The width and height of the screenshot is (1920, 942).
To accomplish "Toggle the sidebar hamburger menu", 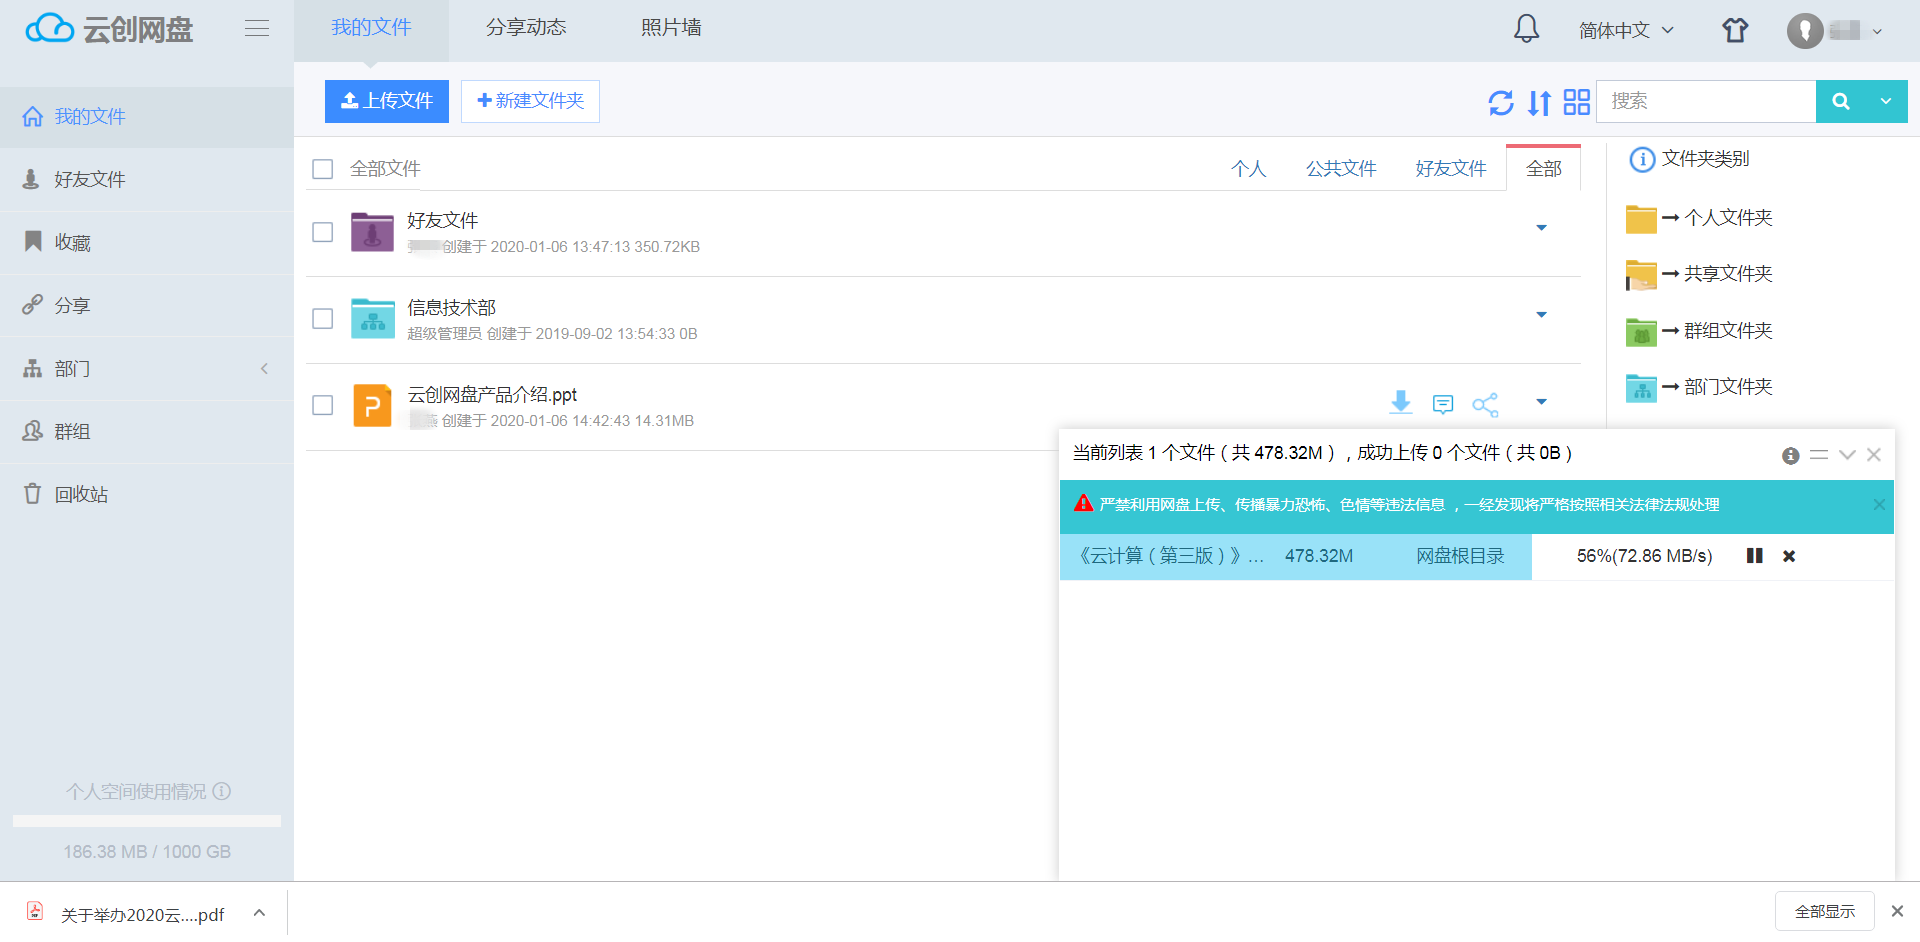I will pos(257,29).
